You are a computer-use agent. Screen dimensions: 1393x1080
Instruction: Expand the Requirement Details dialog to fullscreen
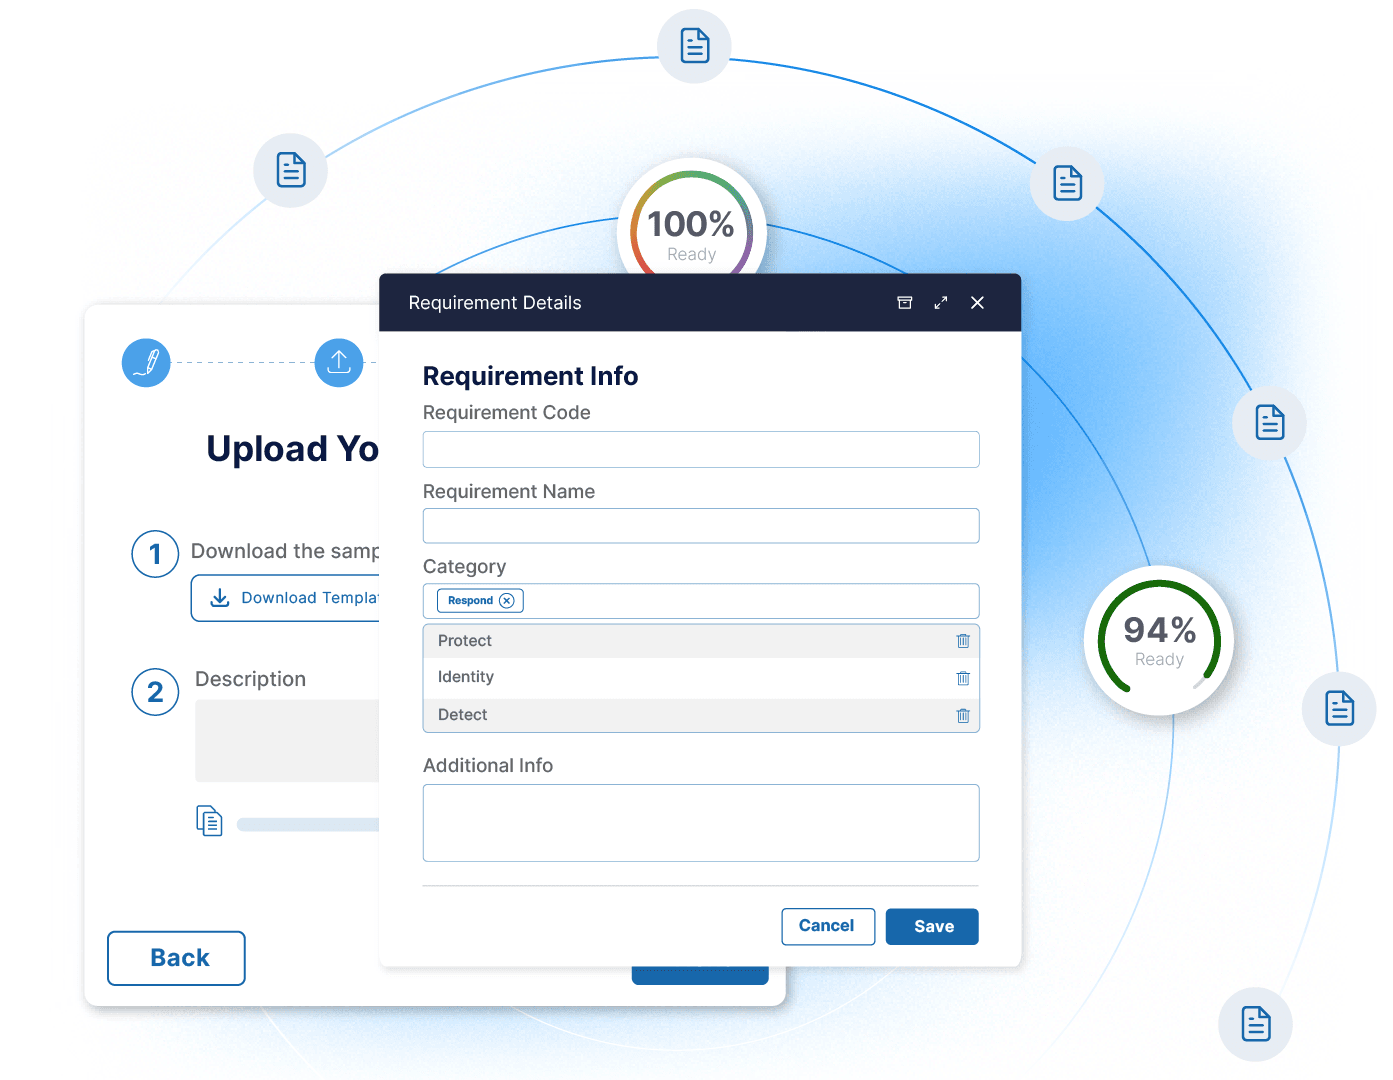click(941, 303)
